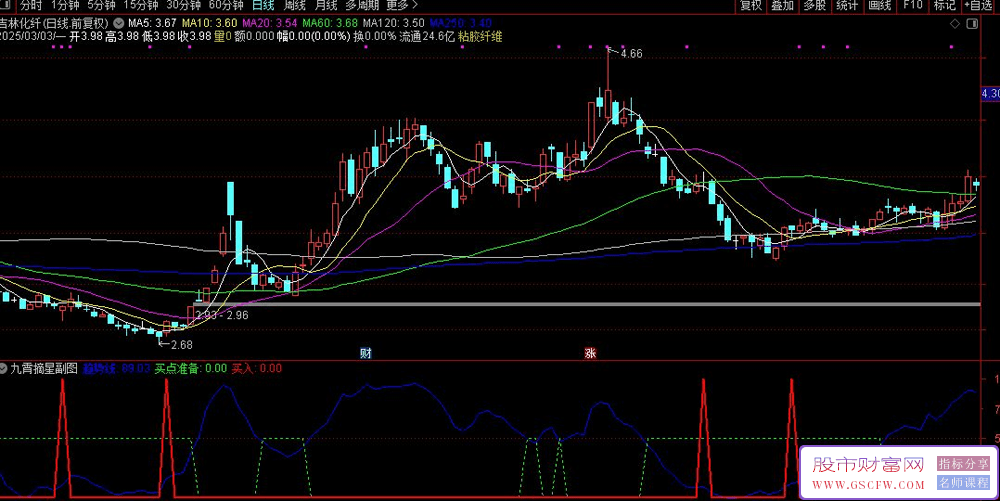This screenshot has width=1000, height=501.
Task: Select the 5分钟 period tab
Action: [101, 5]
